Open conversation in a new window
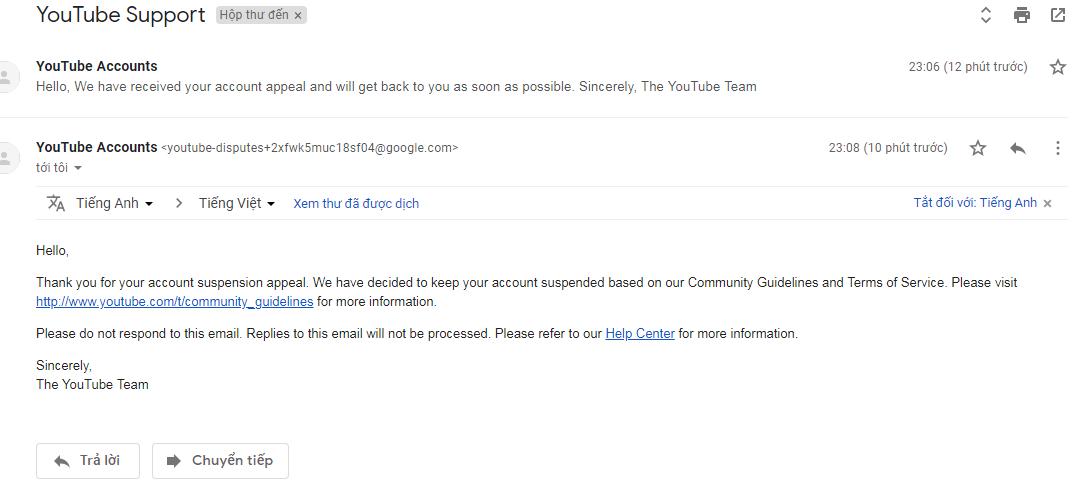 [1058, 15]
